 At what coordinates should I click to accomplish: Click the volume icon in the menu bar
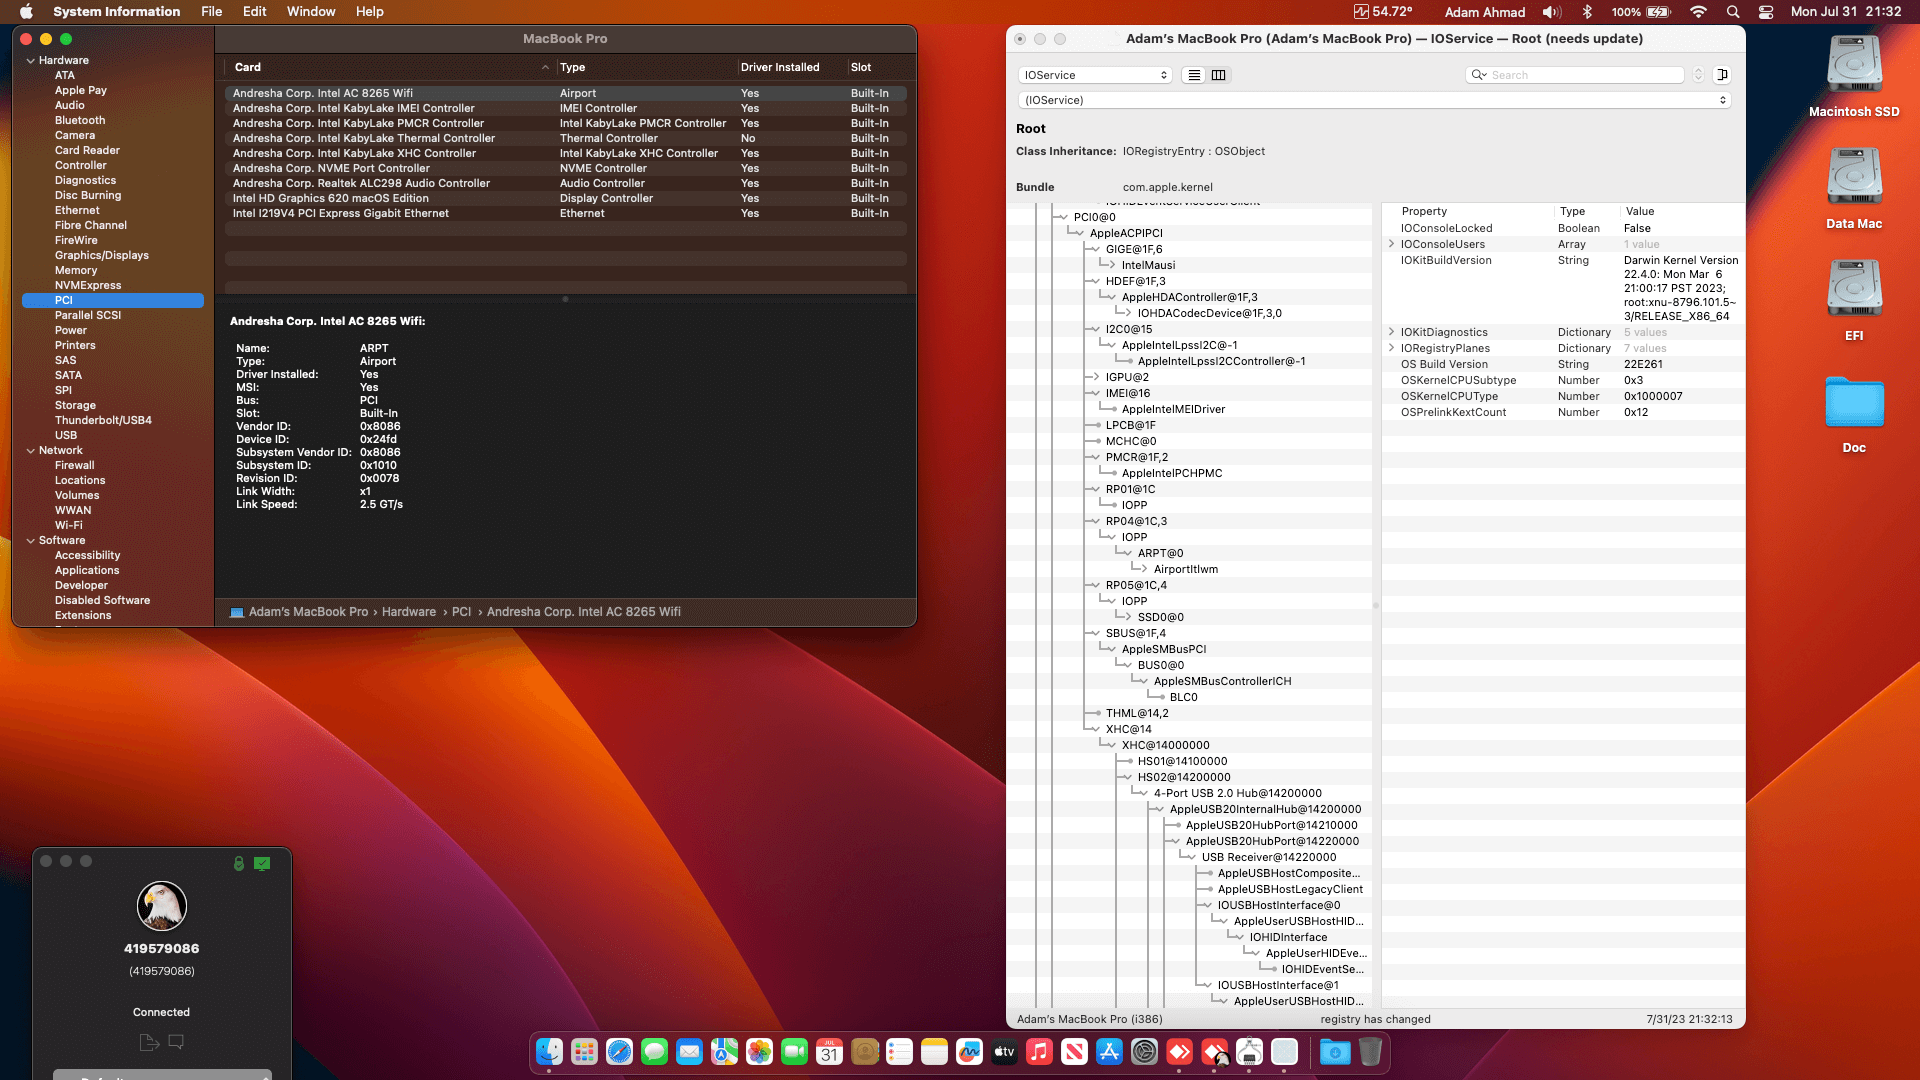1551,12
